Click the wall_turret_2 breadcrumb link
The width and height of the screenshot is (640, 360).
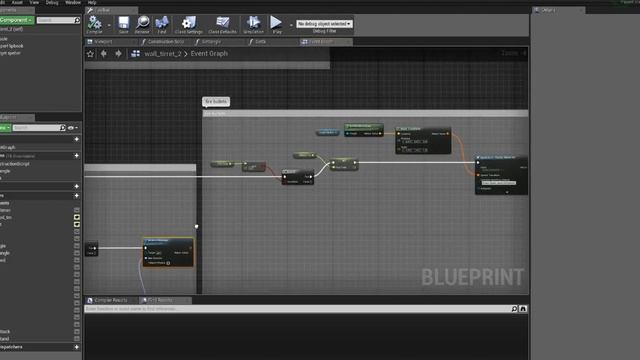(162, 53)
